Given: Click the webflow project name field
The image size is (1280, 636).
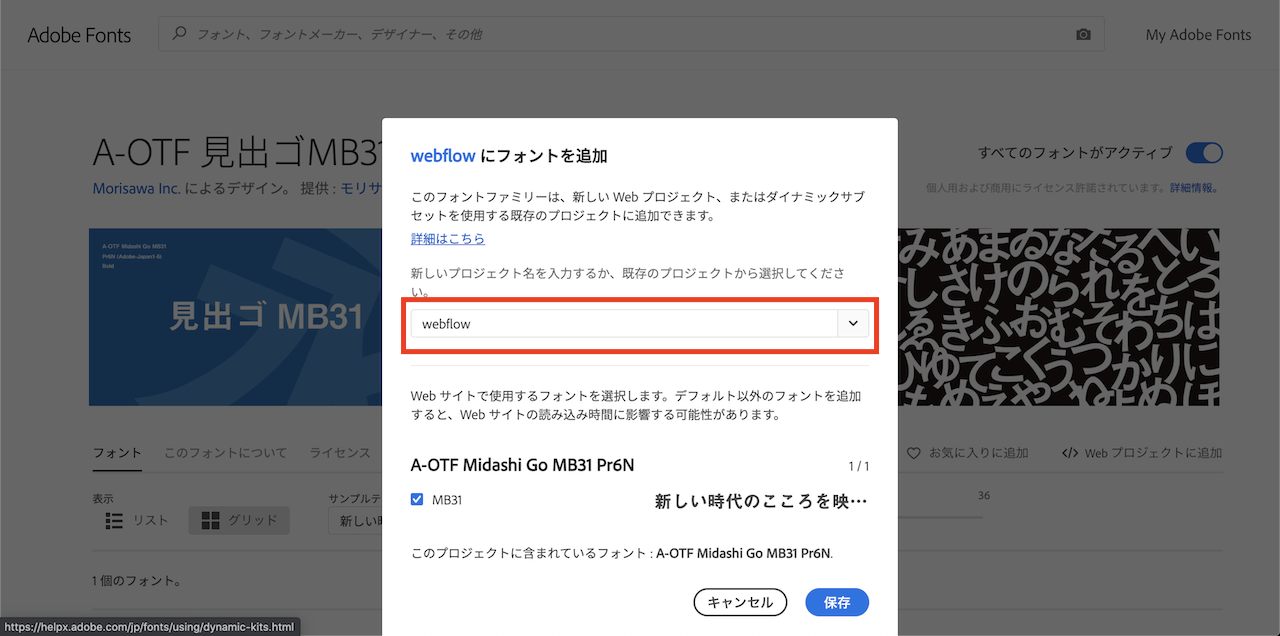Looking at the screenshot, I should pyautogui.click(x=624, y=323).
